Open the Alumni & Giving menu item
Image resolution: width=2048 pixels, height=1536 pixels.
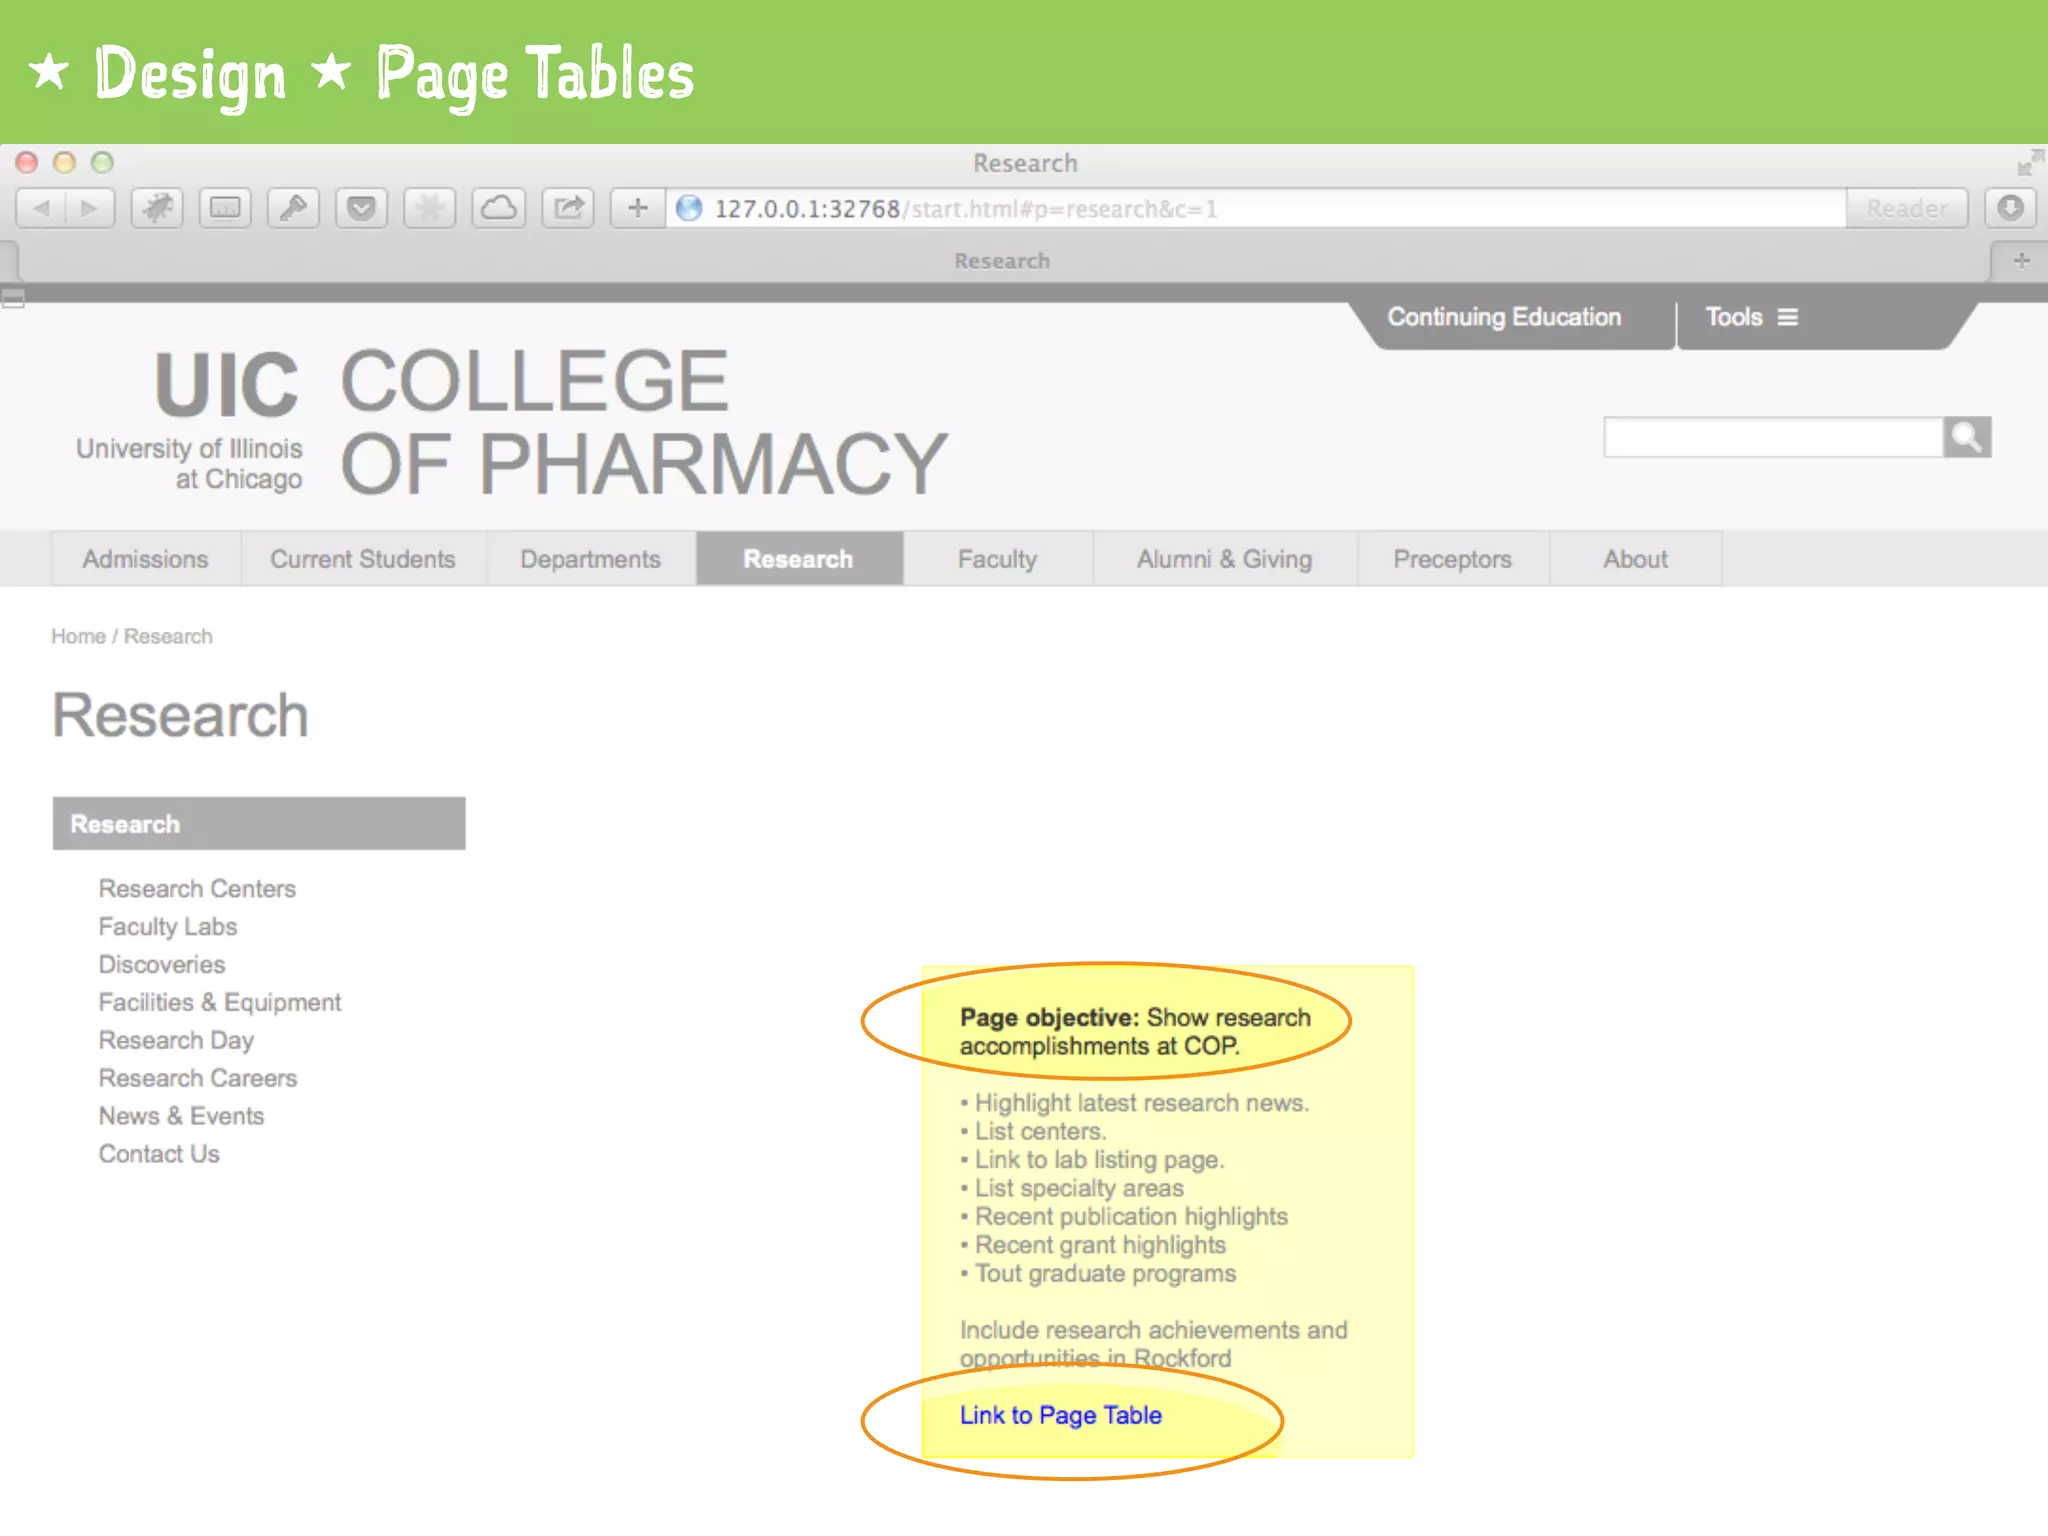click(x=1224, y=559)
